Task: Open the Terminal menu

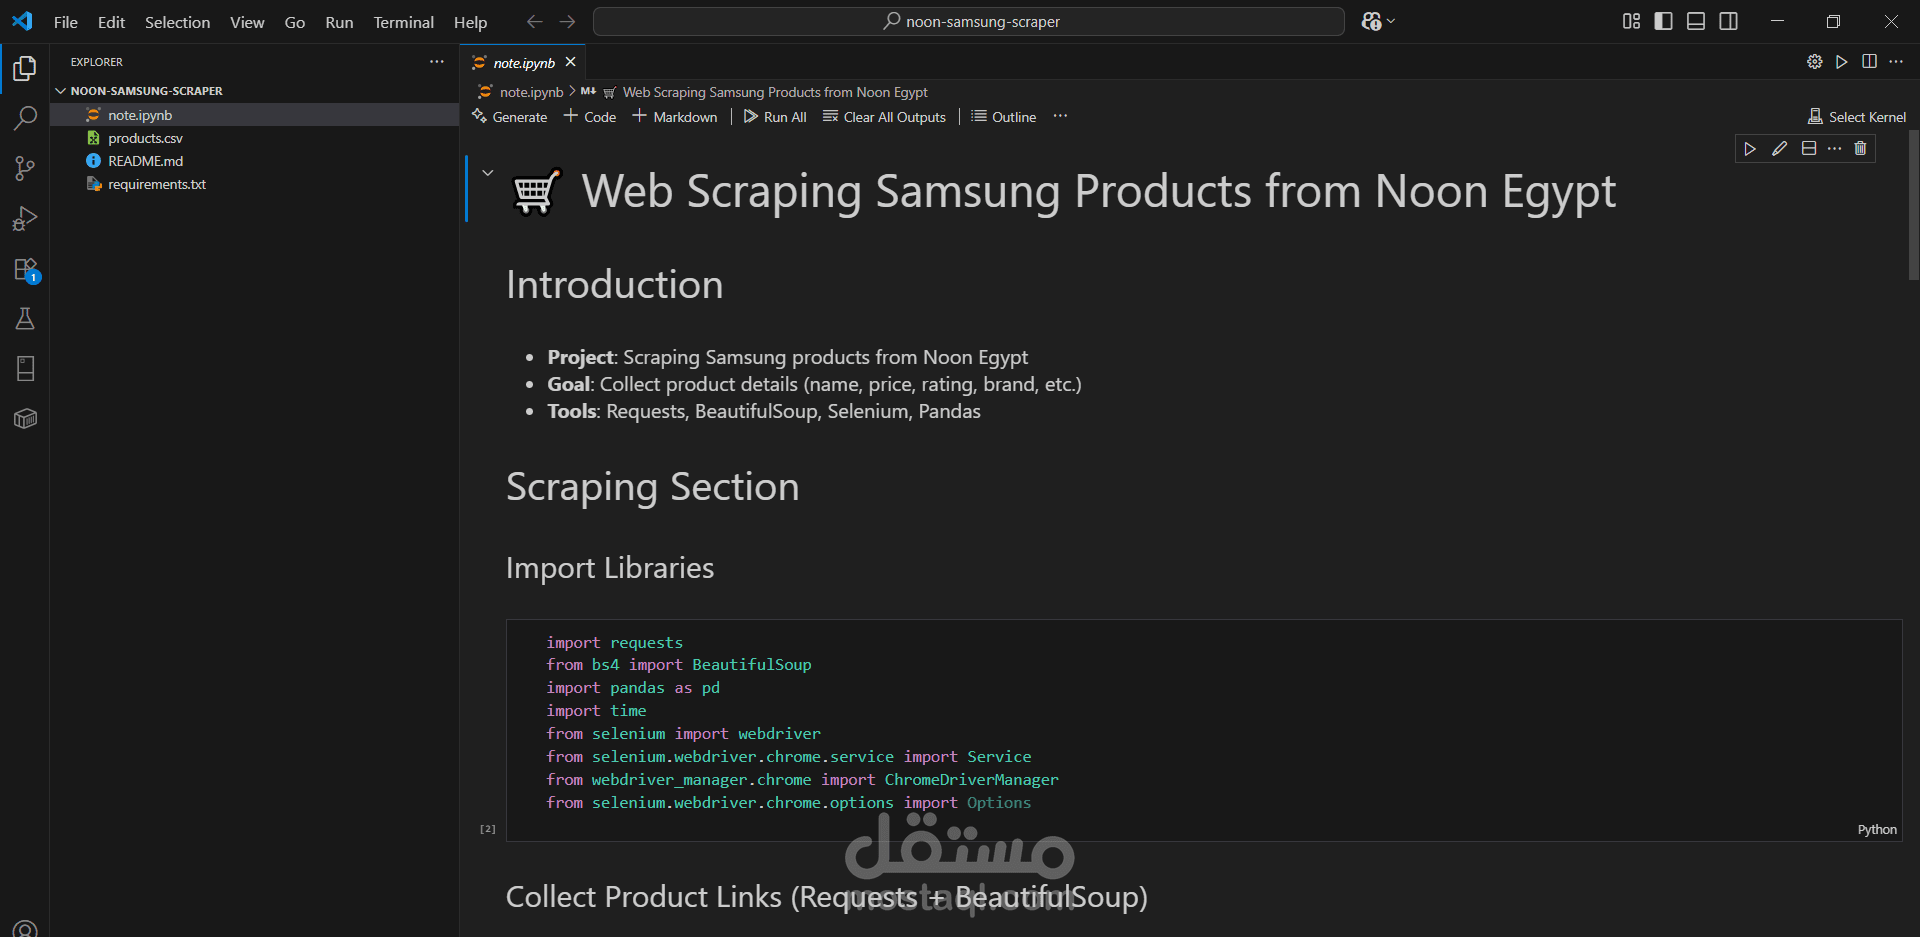Action: click(403, 22)
